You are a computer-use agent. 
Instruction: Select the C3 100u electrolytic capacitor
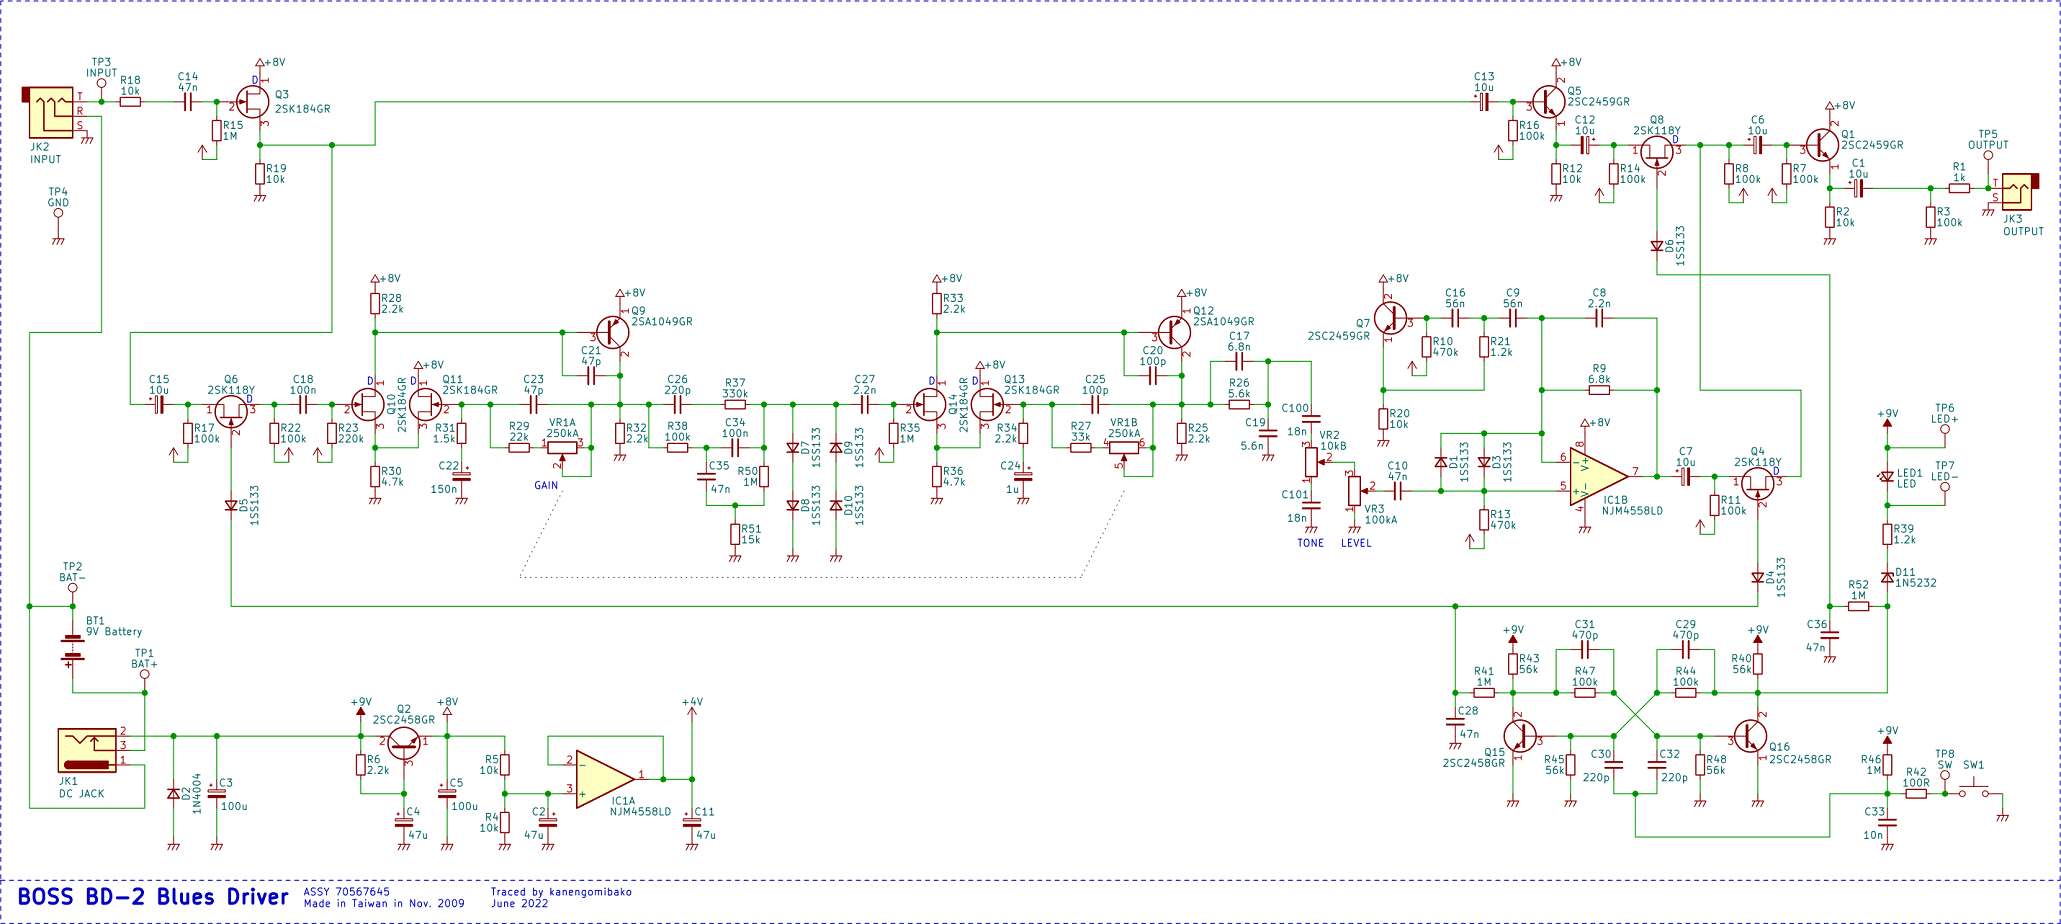(x=217, y=792)
